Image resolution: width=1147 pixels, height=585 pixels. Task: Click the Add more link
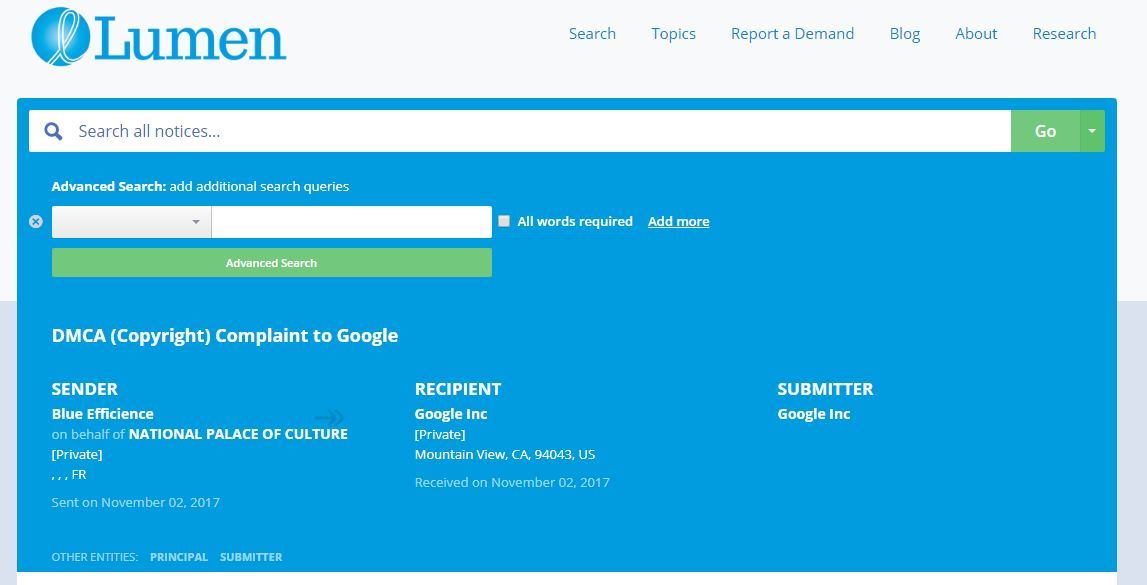pyautogui.click(x=679, y=222)
